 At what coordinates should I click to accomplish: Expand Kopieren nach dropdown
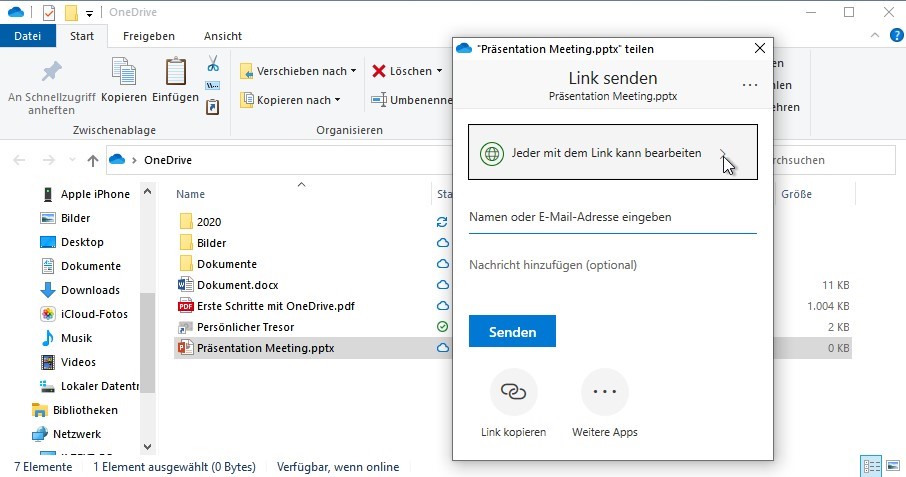[x=337, y=100]
